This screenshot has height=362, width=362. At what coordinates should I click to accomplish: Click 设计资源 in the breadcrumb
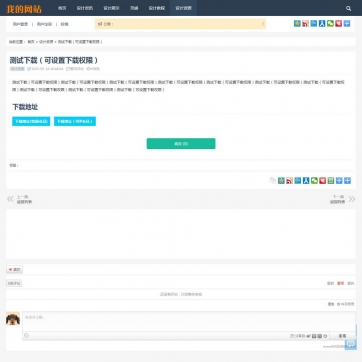[46, 42]
